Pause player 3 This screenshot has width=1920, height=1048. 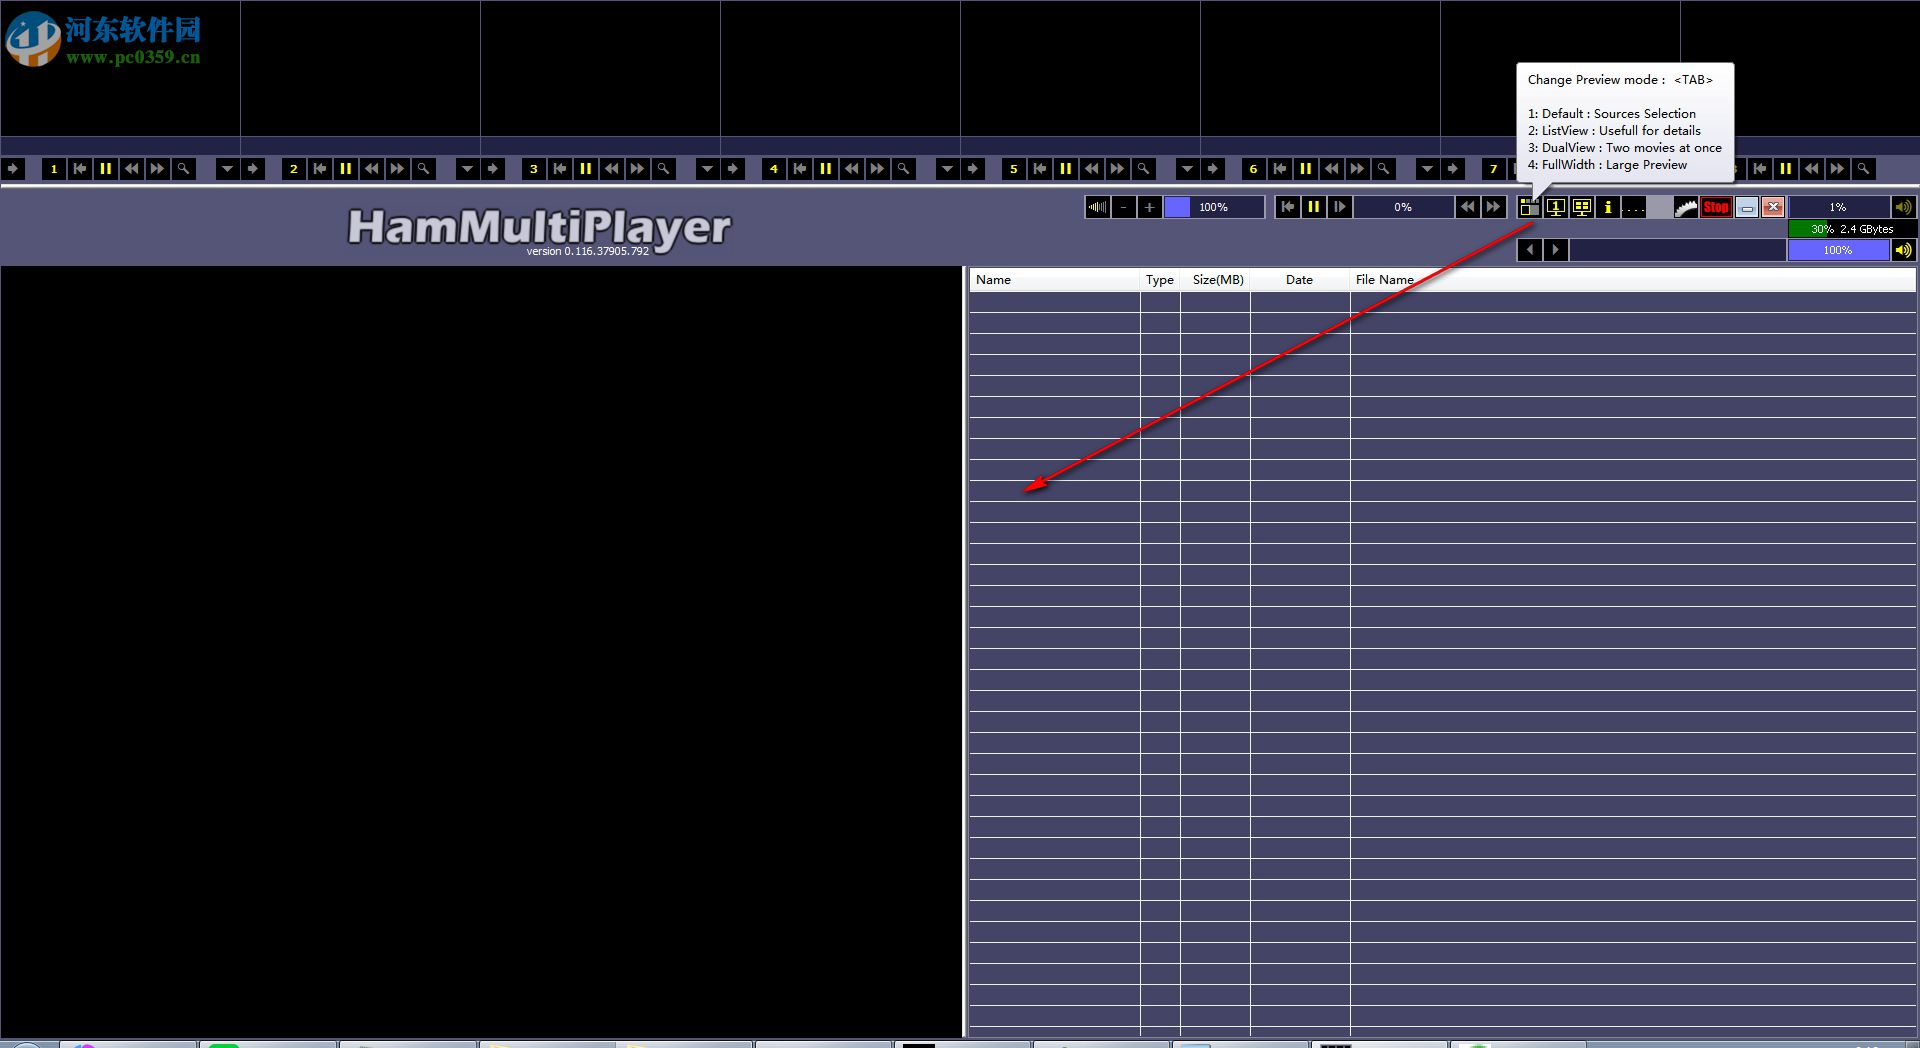(586, 169)
